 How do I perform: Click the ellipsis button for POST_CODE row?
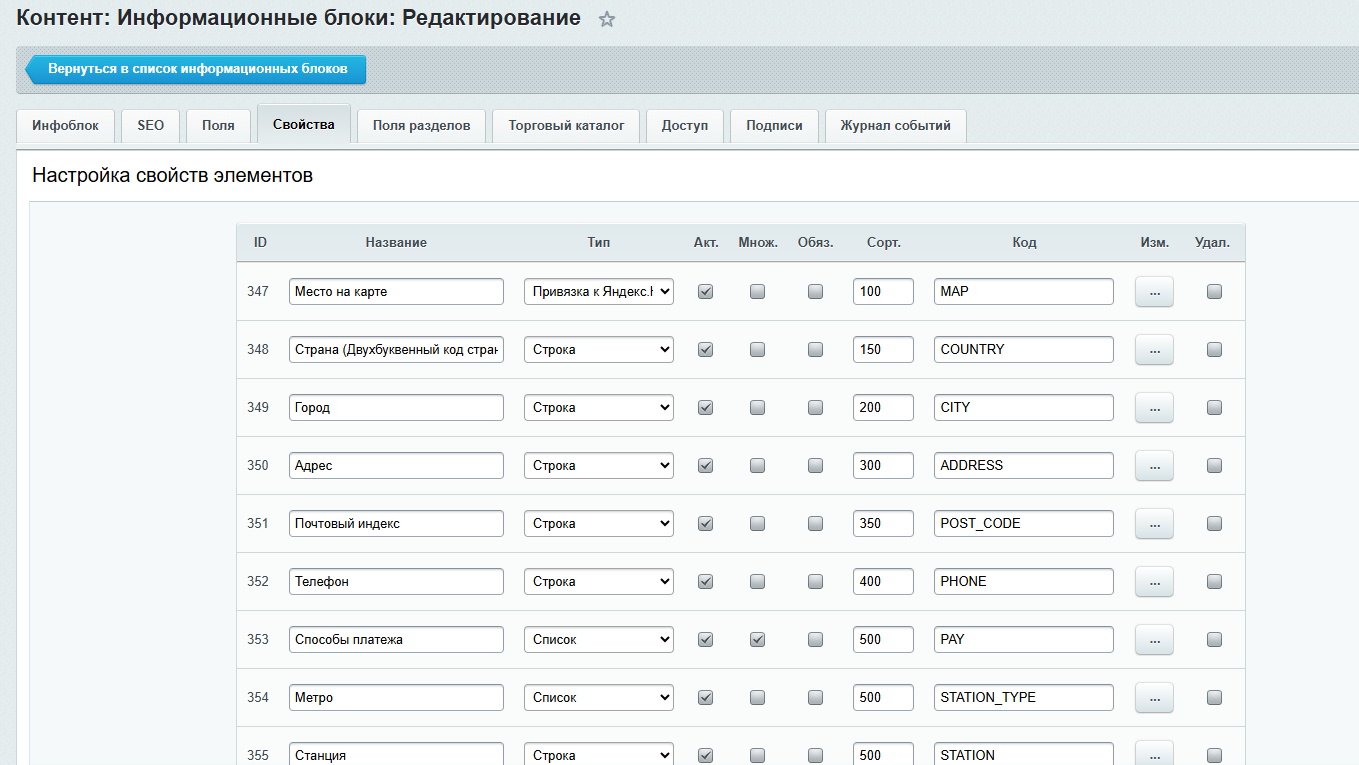click(x=1153, y=524)
